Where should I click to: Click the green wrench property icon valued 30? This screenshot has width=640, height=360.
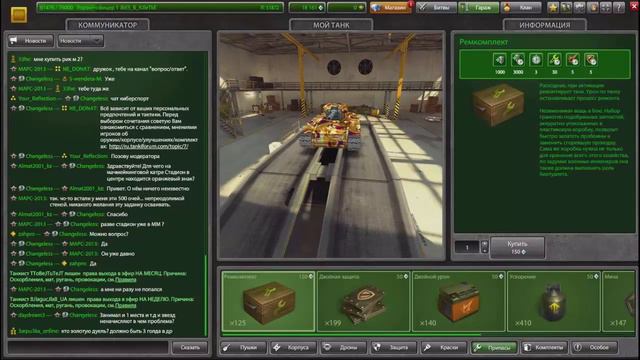point(554,60)
